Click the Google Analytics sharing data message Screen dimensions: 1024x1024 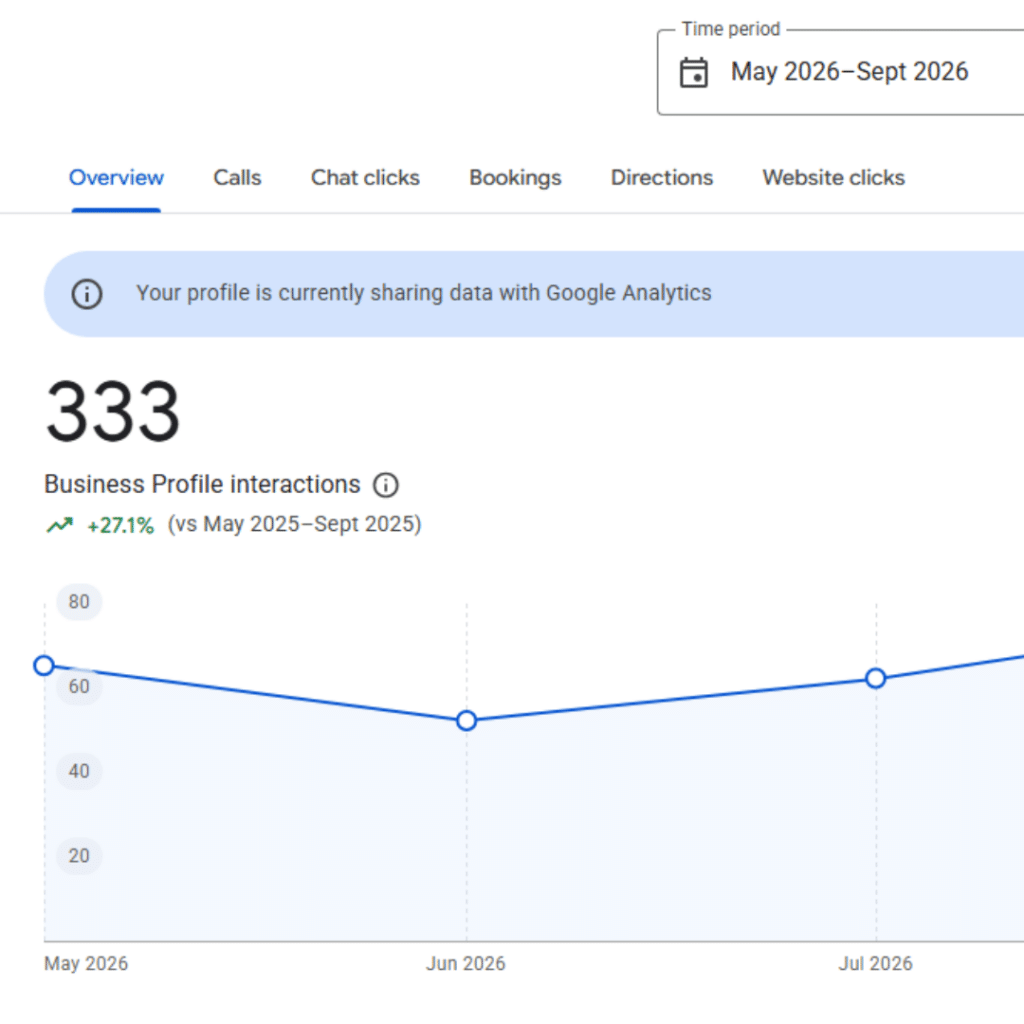click(424, 293)
